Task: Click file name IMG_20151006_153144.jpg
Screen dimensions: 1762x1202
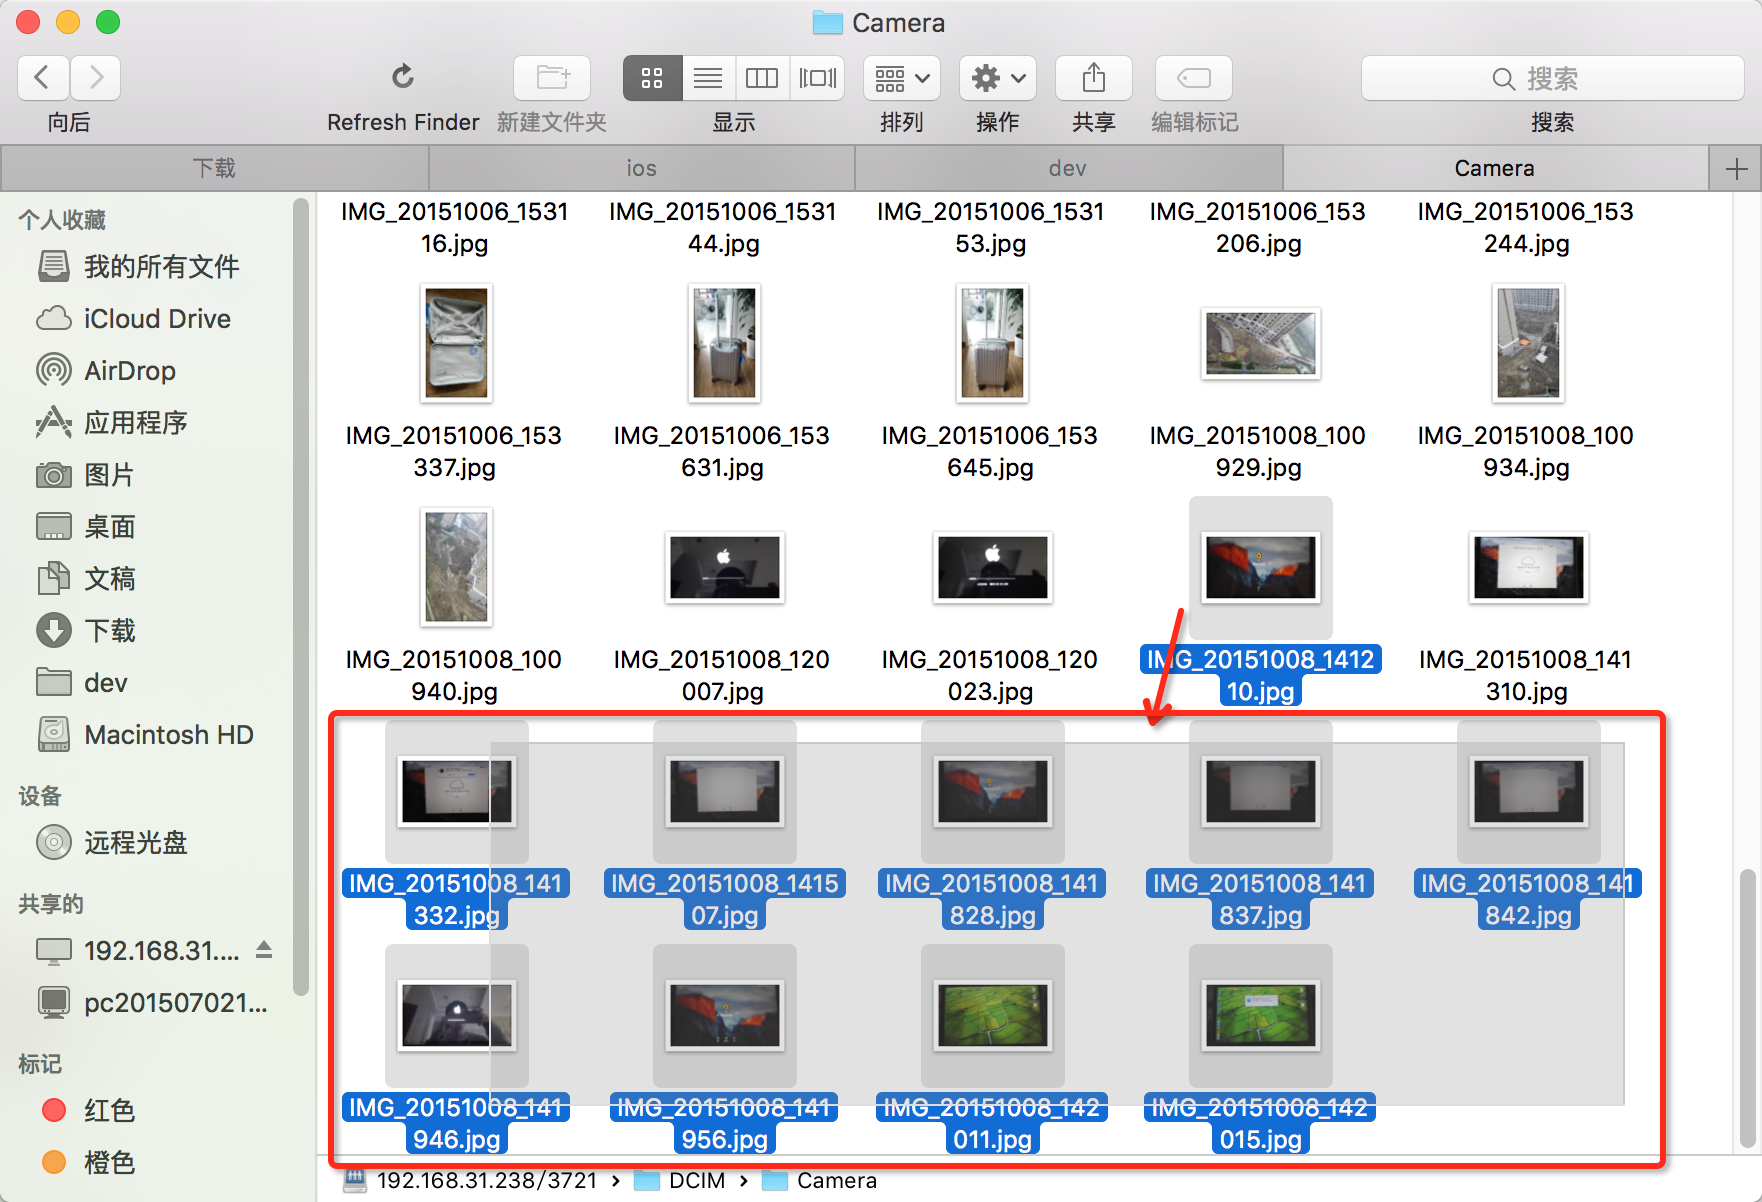Action: pyautogui.click(x=723, y=228)
